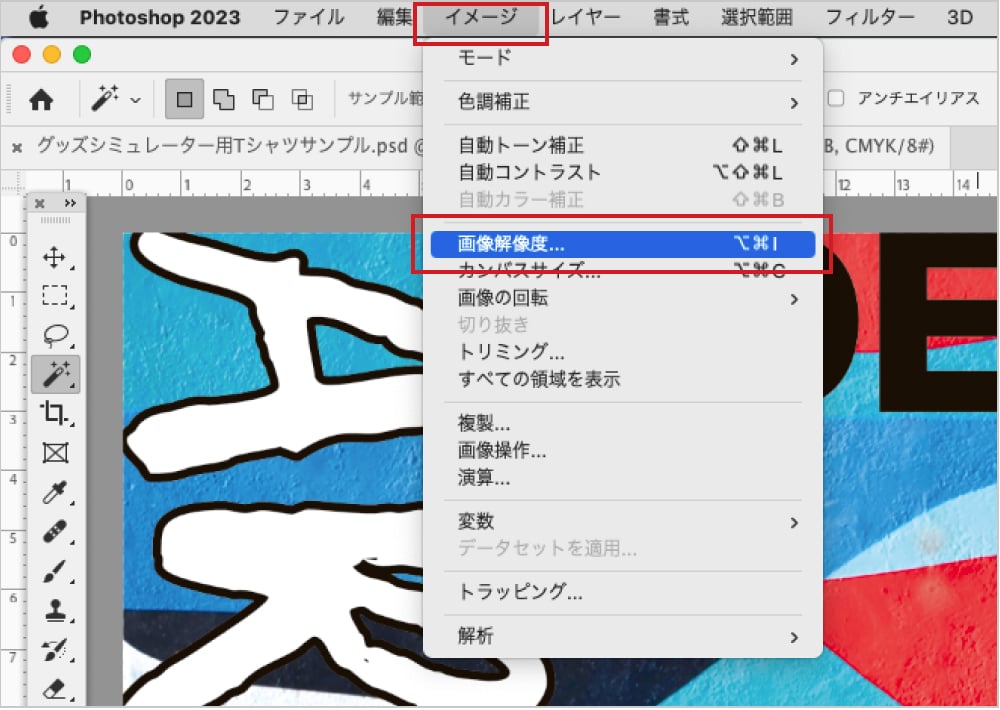The height and width of the screenshot is (710, 1000).
Task: Enable the アンチエイリアス checkbox
Action: 837,98
